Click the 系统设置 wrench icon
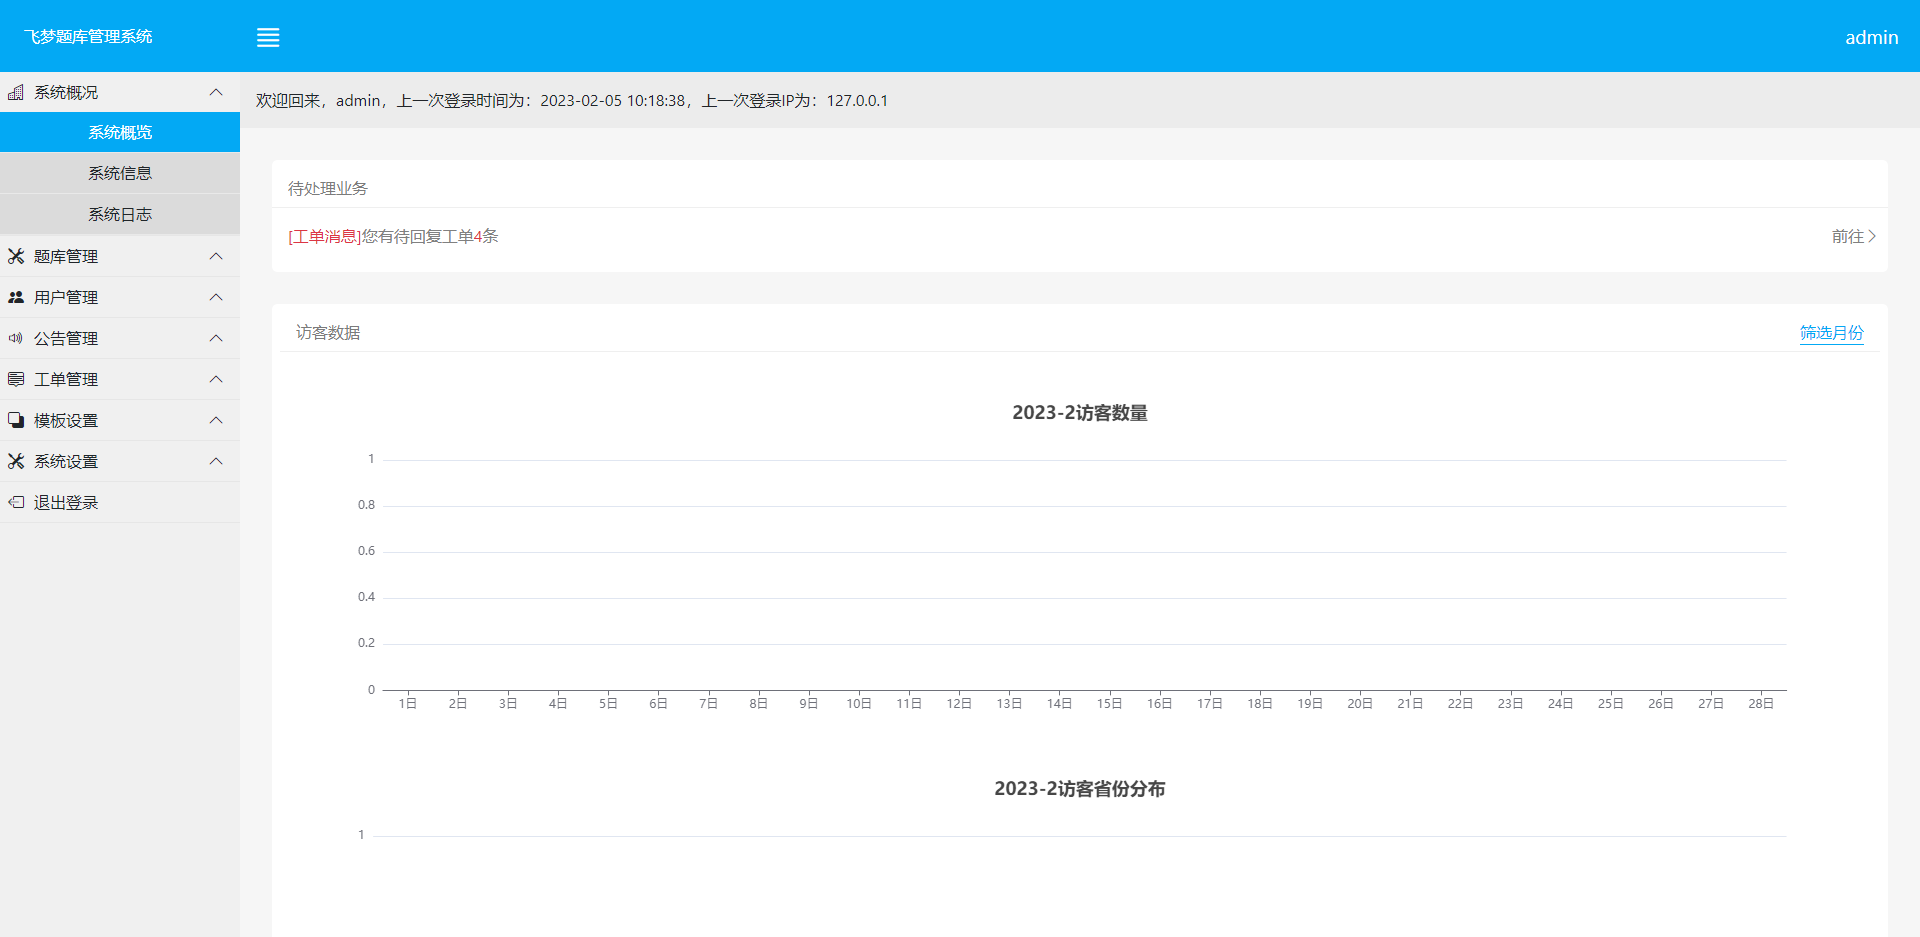 16,461
